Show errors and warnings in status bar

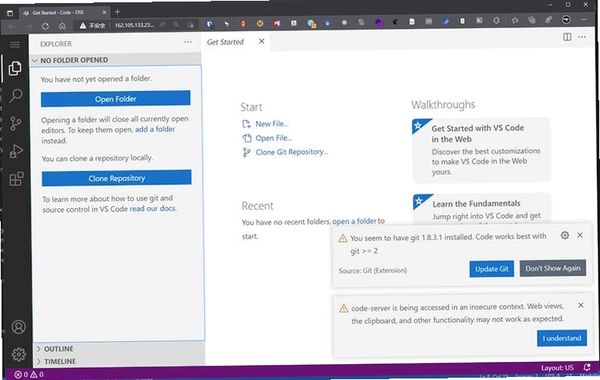[29, 374]
